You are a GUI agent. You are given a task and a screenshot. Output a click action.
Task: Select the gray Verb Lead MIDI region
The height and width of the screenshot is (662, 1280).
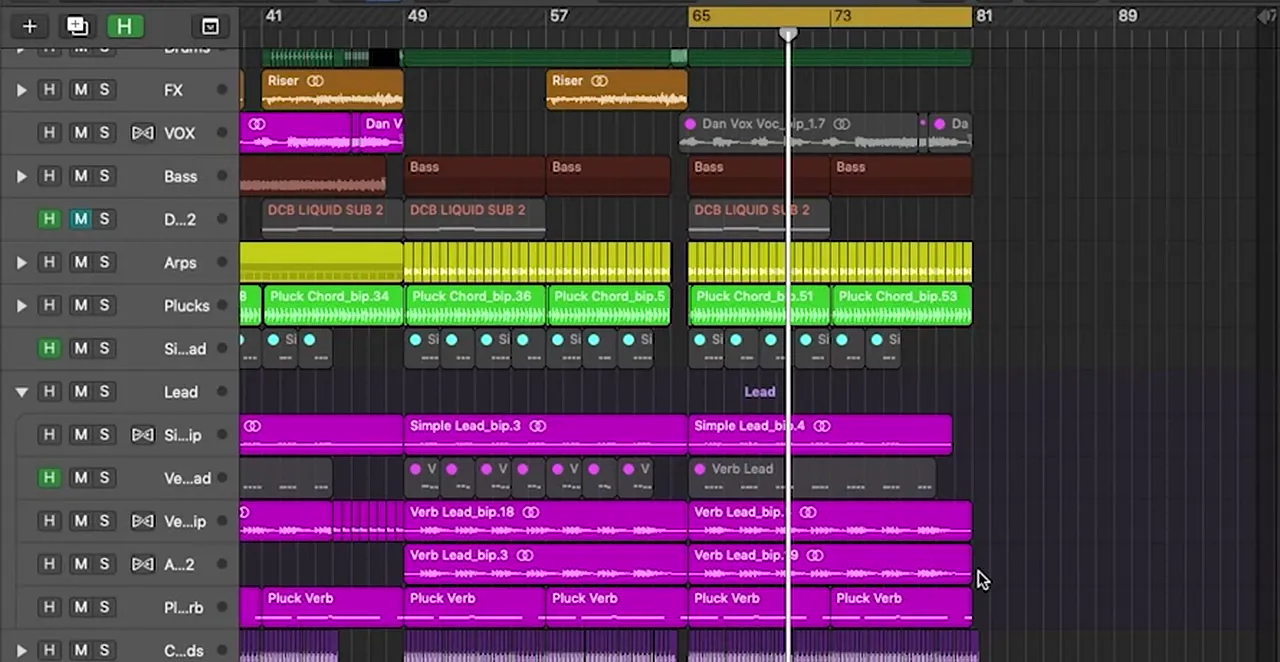point(811,478)
